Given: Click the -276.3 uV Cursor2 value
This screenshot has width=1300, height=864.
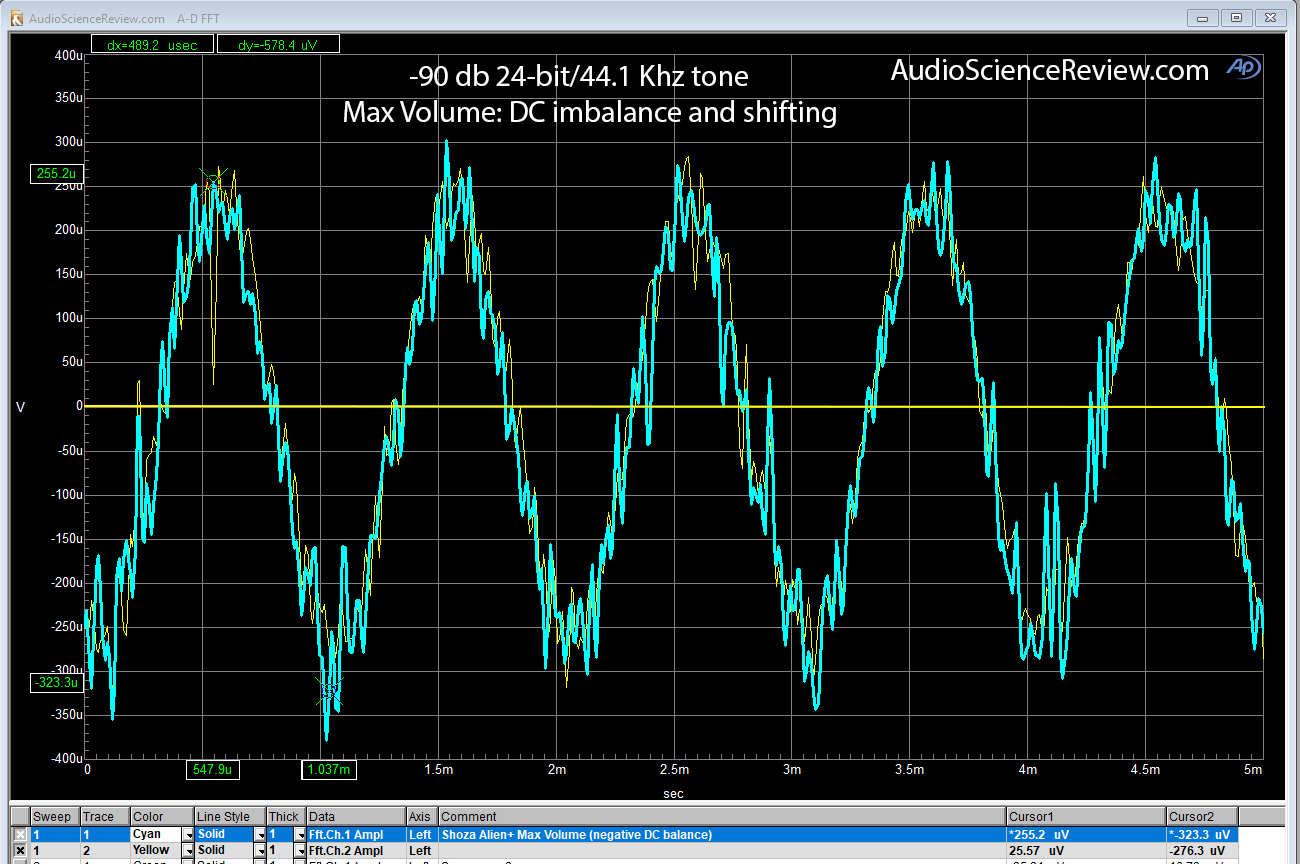Looking at the screenshot, I should pos(1202,850).
